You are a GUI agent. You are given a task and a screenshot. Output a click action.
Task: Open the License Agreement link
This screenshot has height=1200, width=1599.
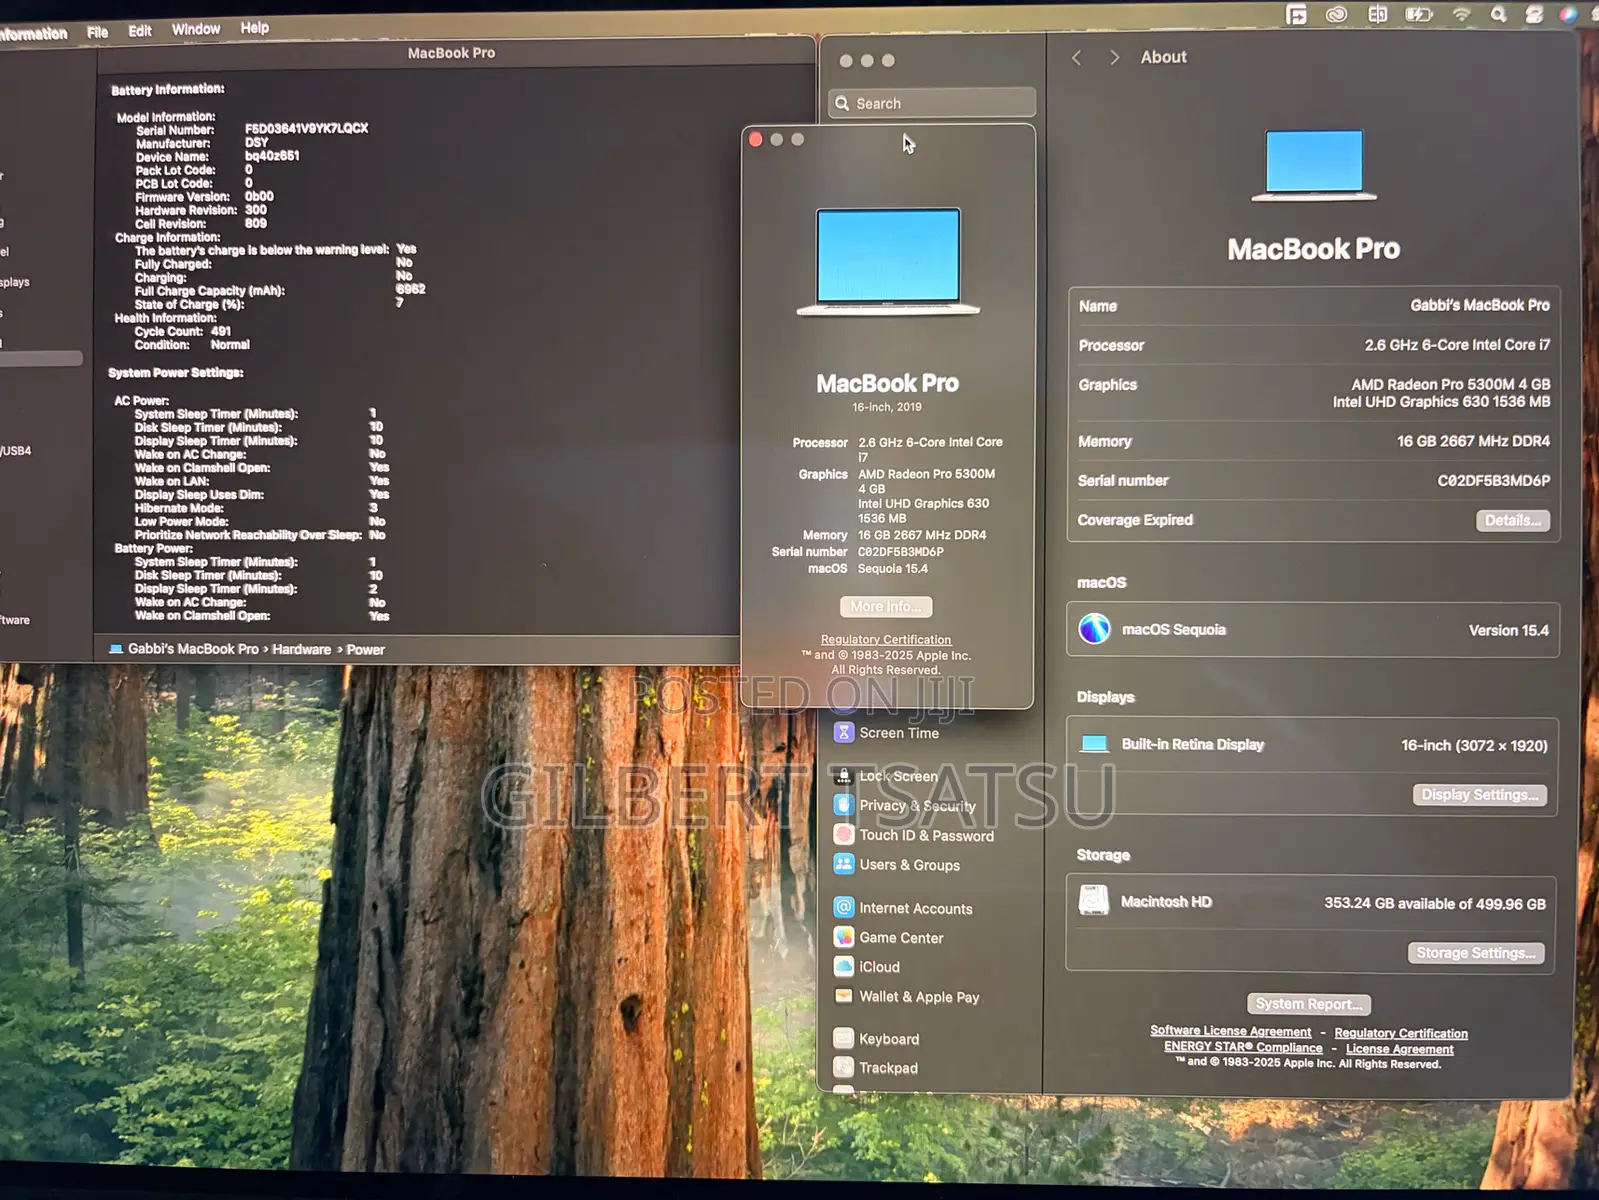click(1400, 1049)
